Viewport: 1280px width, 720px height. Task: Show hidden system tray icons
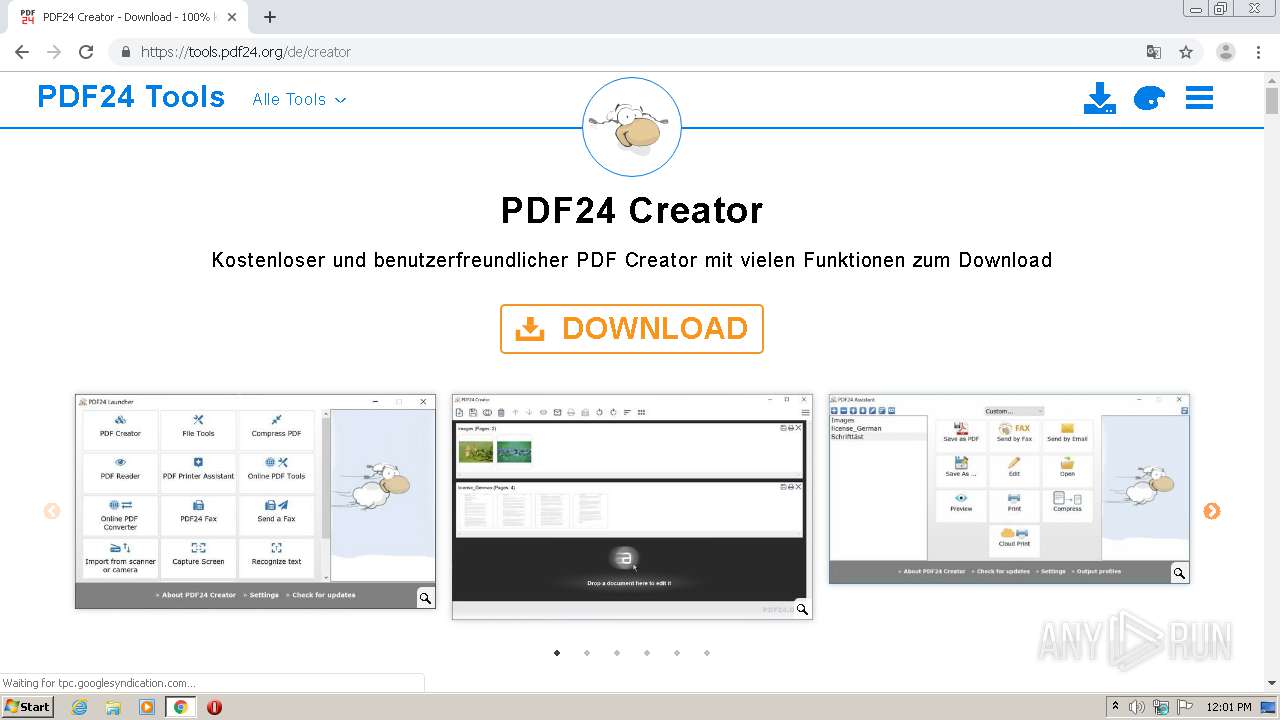point(1115,707)
